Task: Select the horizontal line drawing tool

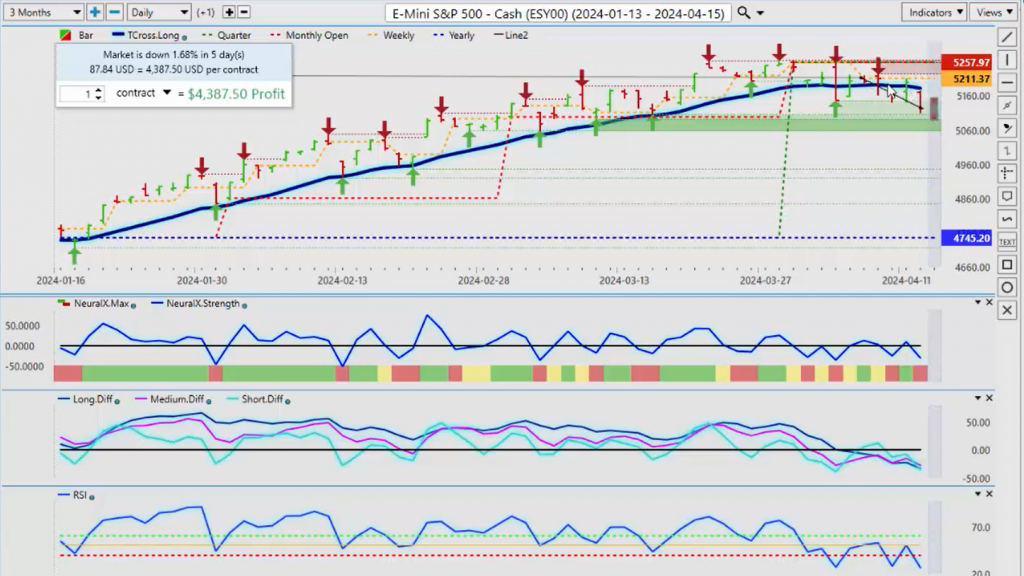Action: [x=1007, y=83]
